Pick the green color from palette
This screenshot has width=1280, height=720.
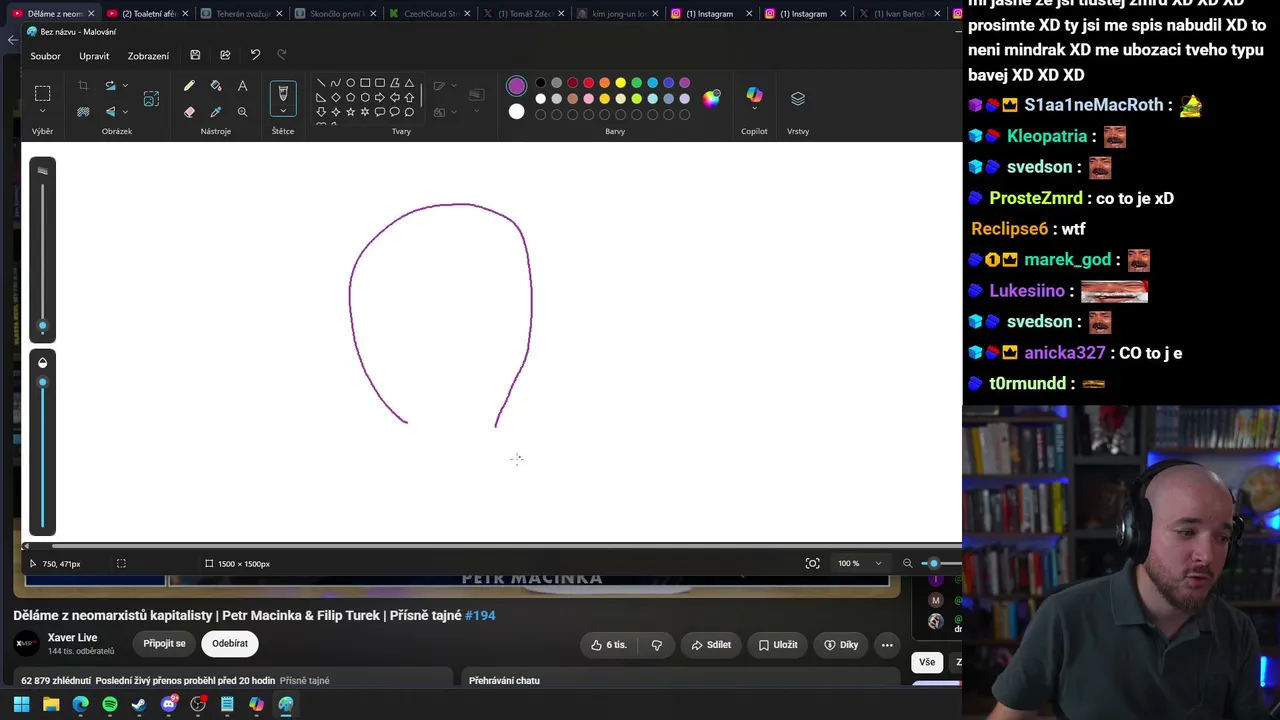(637, 83)
